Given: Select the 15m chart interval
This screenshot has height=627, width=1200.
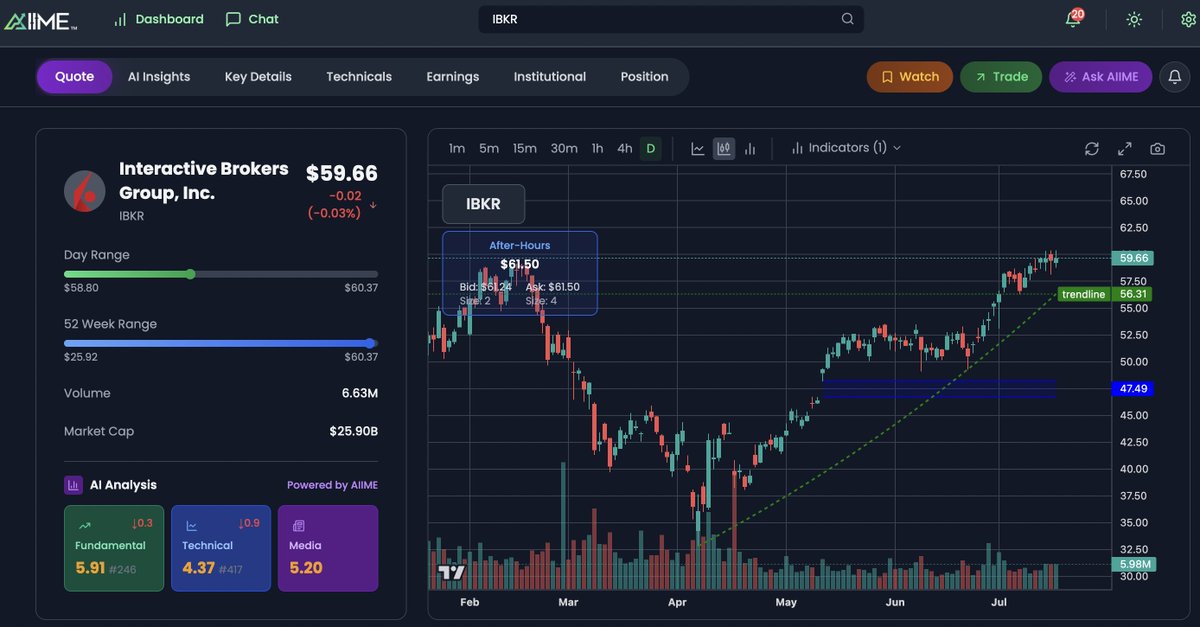Looking at the screenshot, I should coord(525,148).
